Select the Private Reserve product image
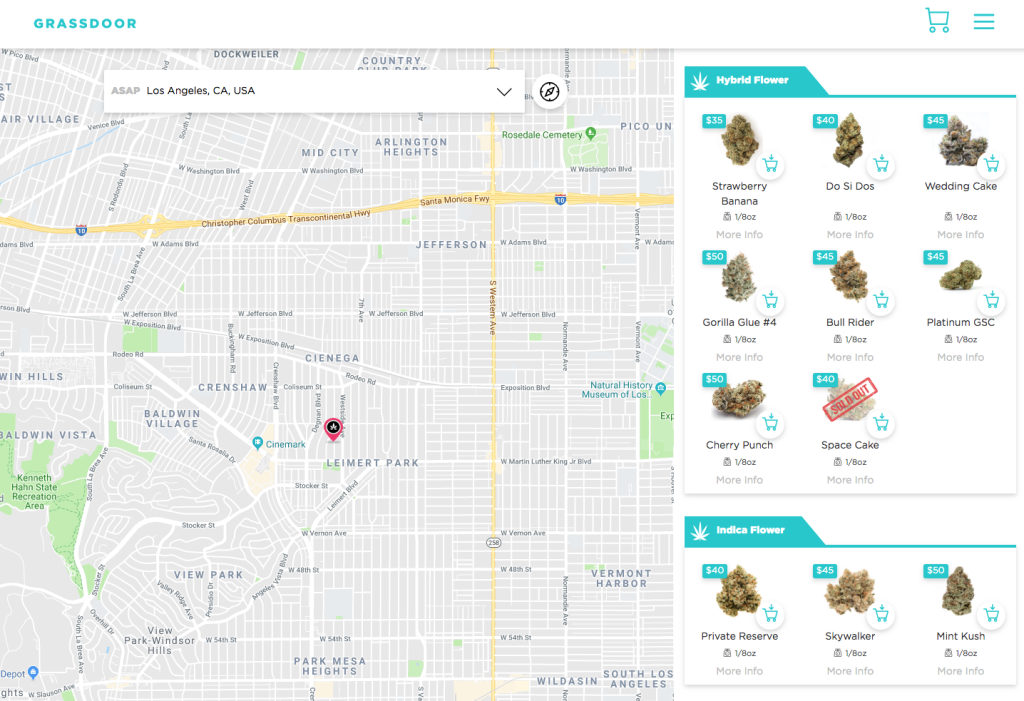The width and height of the screenshot is (1024, 701). coord(739,591)
